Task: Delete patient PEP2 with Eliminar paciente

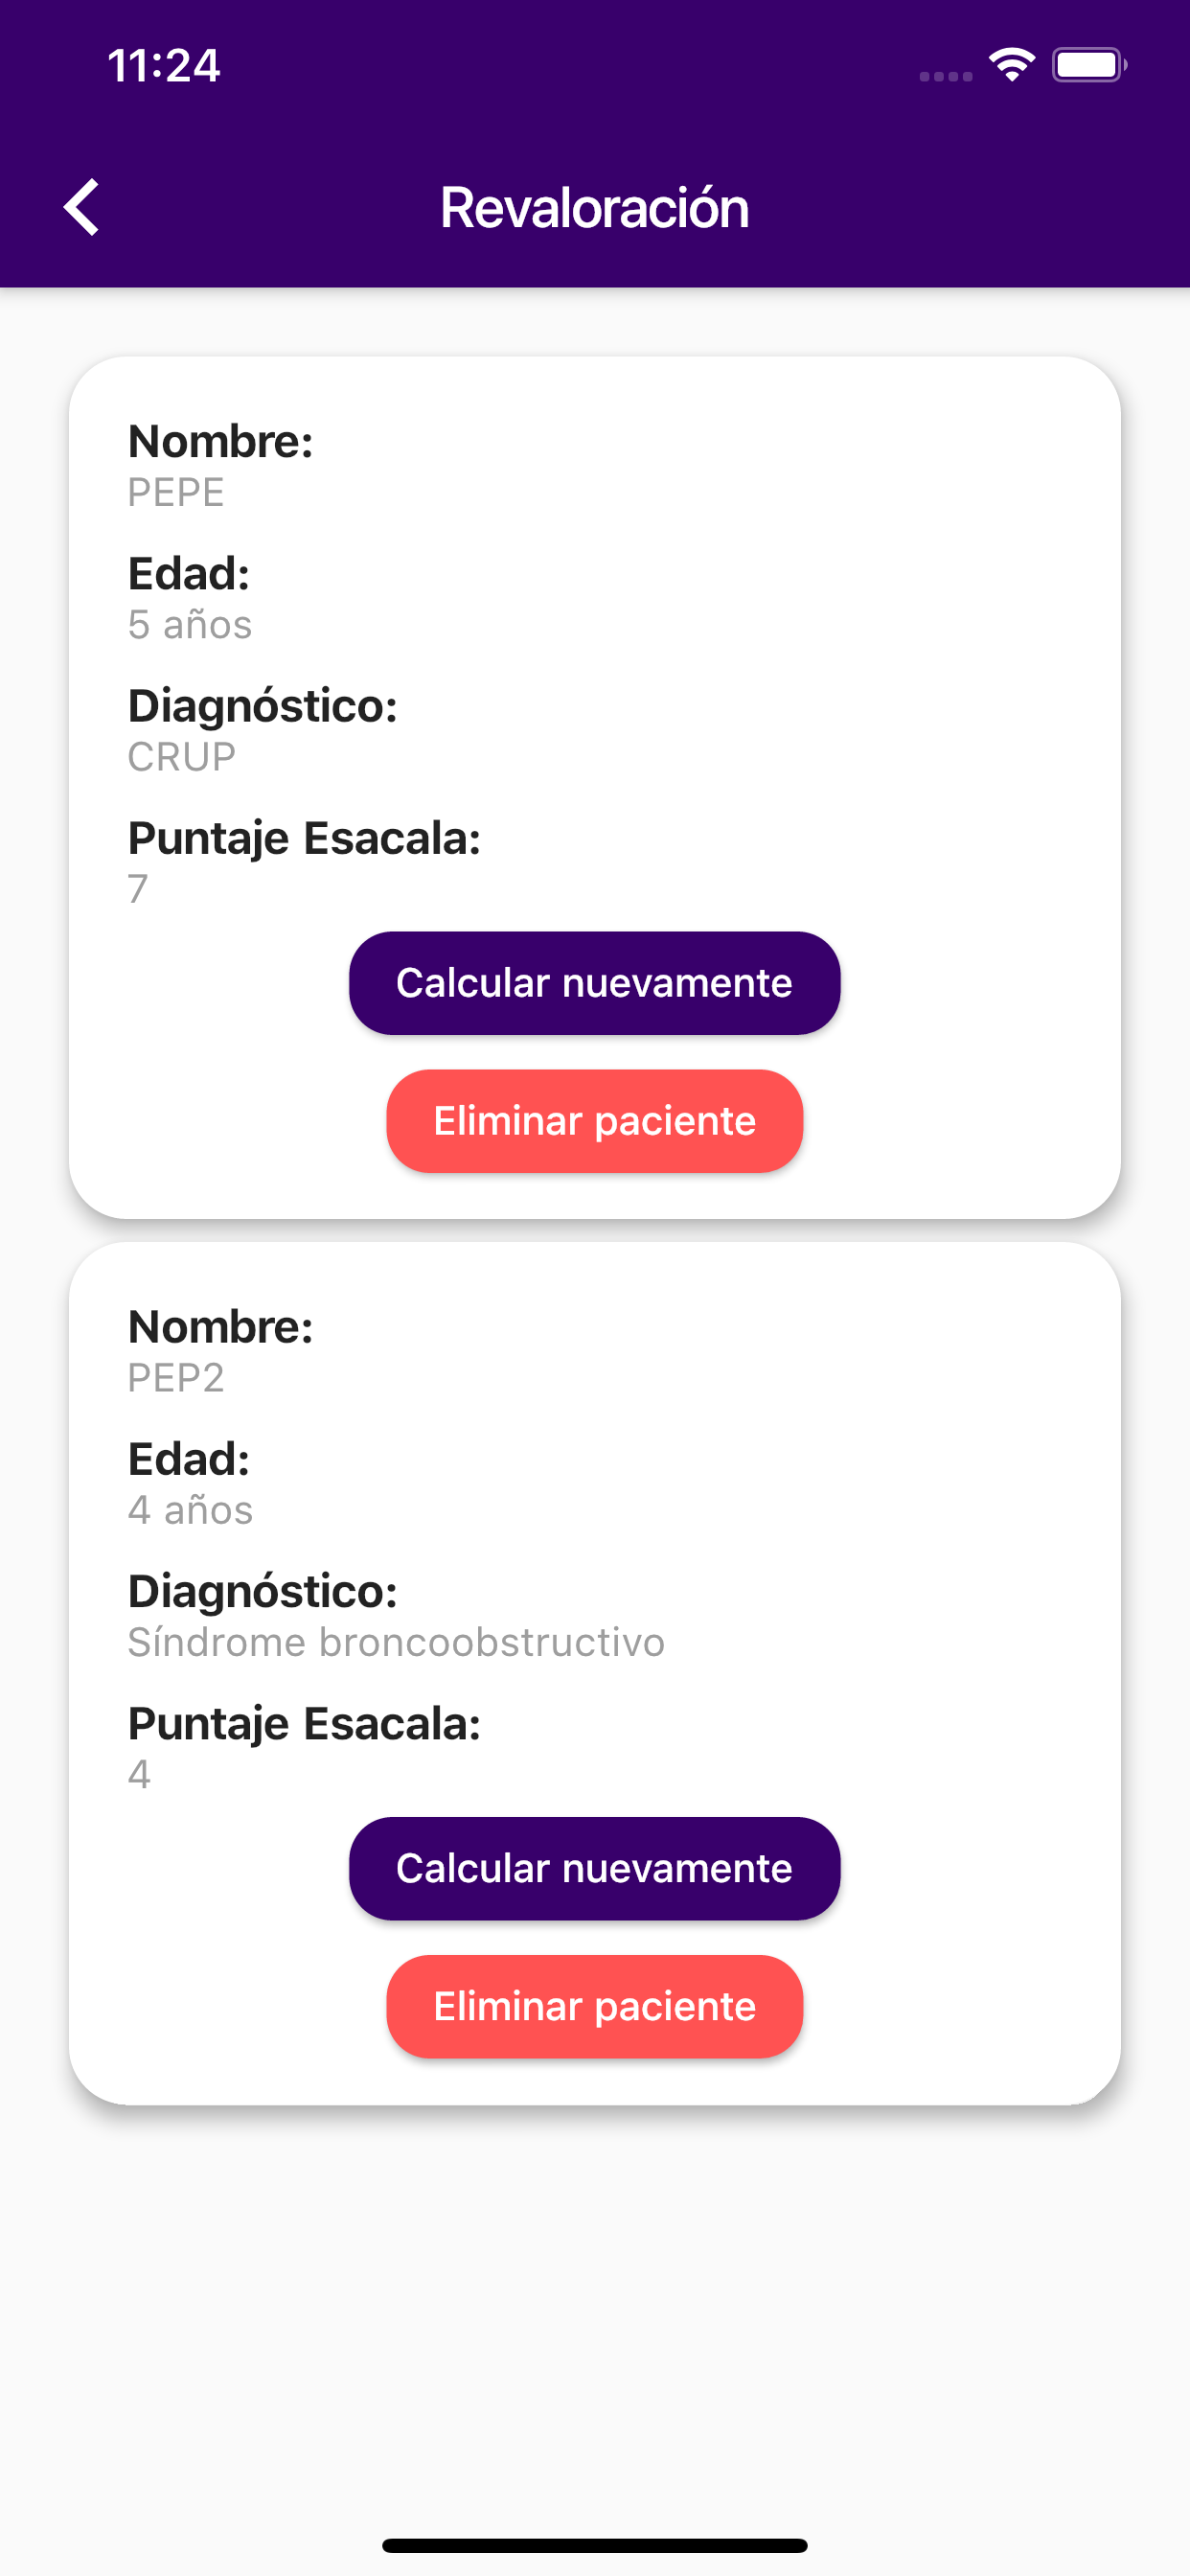Action: (594, 2006)
